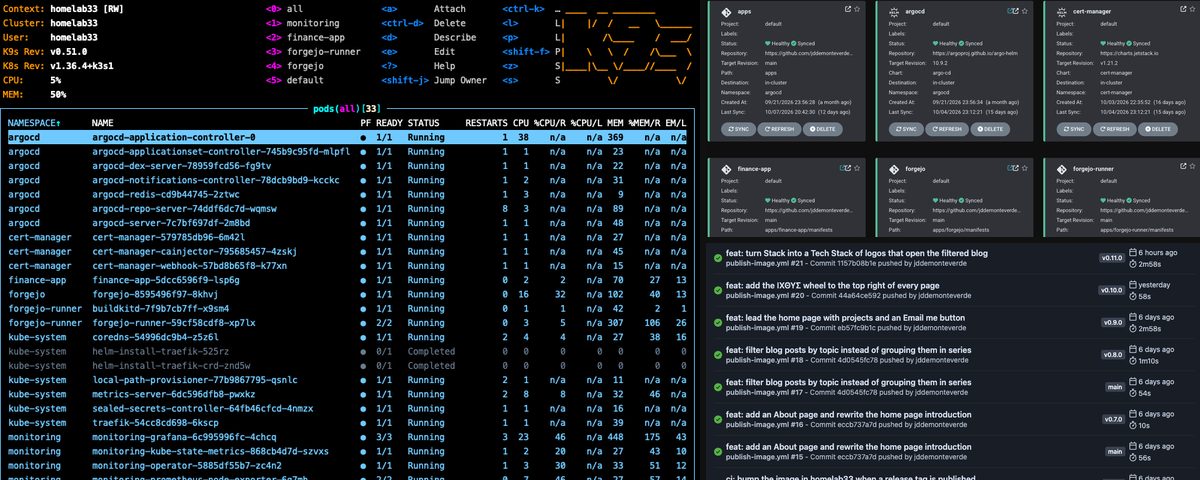Screen dimensions: 1200x480
Task: Favorite the apps application star
Action: click(x=858, y=9)
